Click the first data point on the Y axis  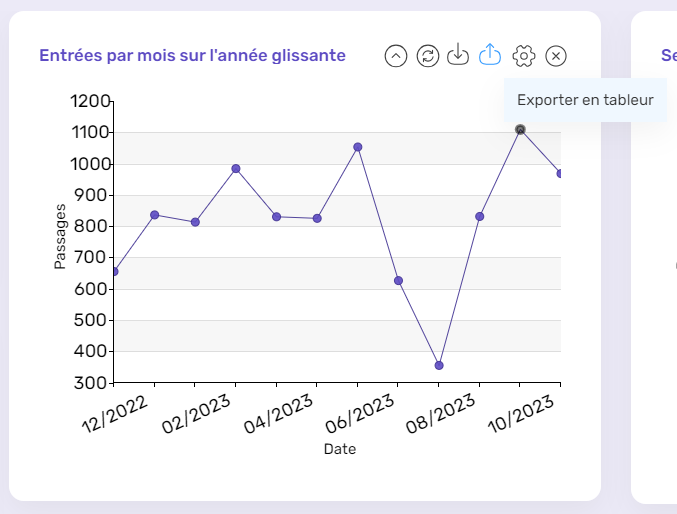(x=114, y=271)
